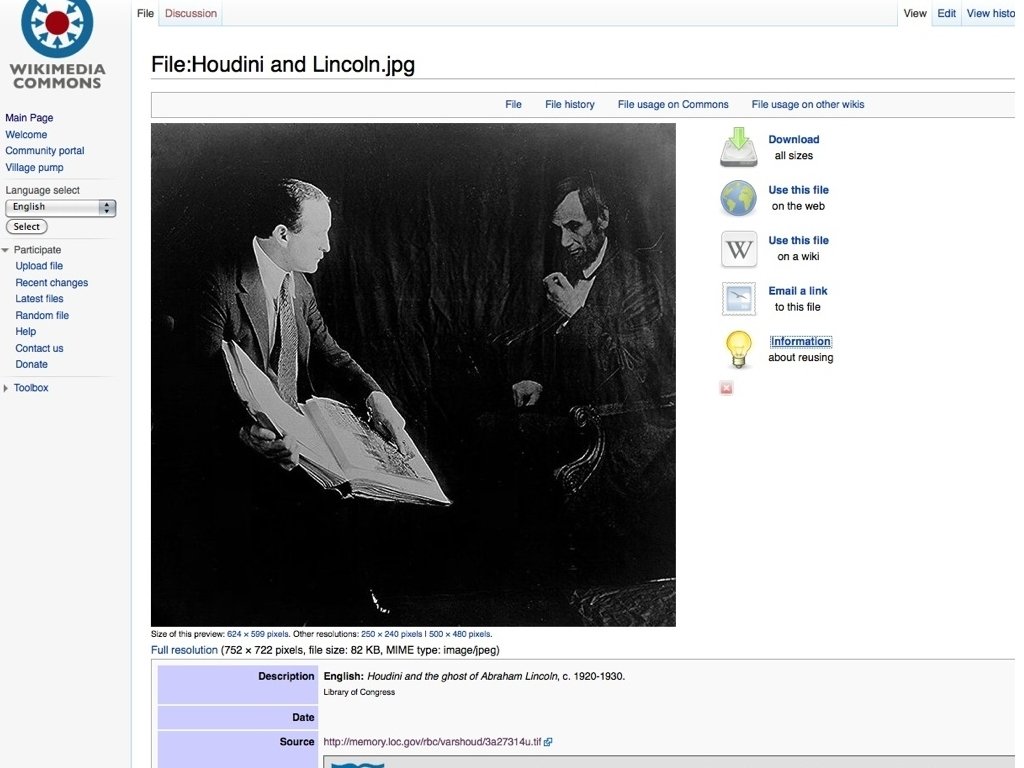The image size is (1024, 768).
Task: Click external link icon beside source URL
Action: pos(548,742)
